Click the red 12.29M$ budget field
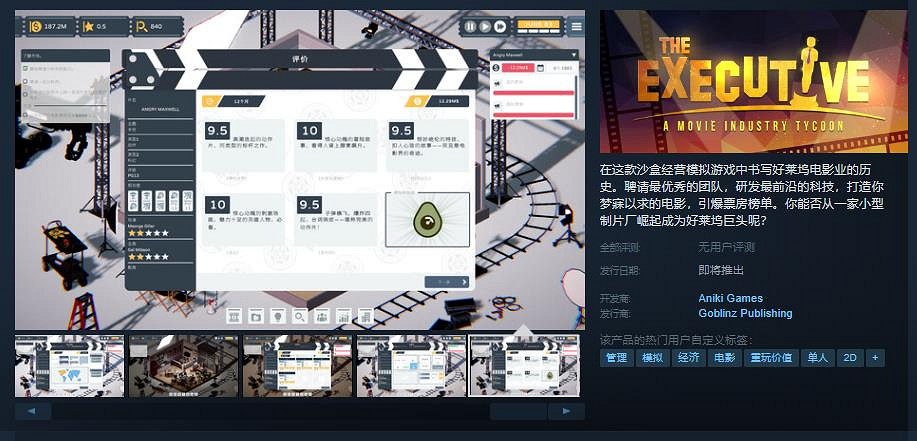917x441 pixels. pos(518,68)
